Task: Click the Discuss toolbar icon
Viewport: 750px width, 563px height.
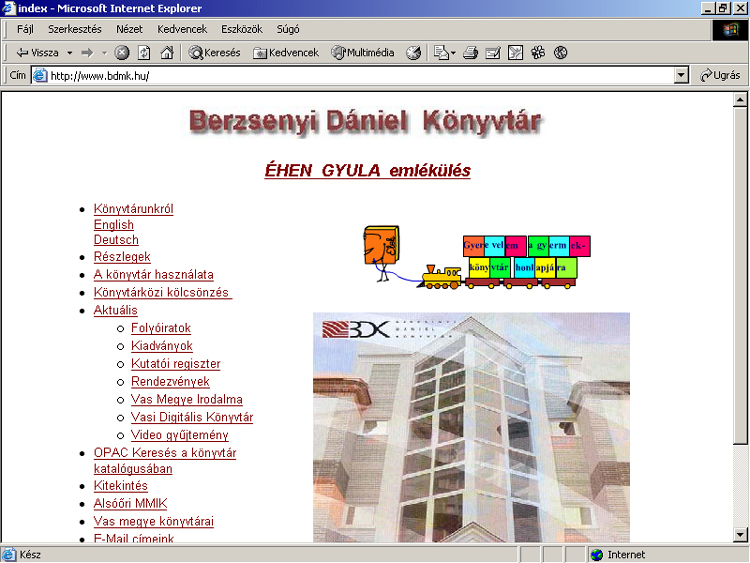Action: point(515,53)
